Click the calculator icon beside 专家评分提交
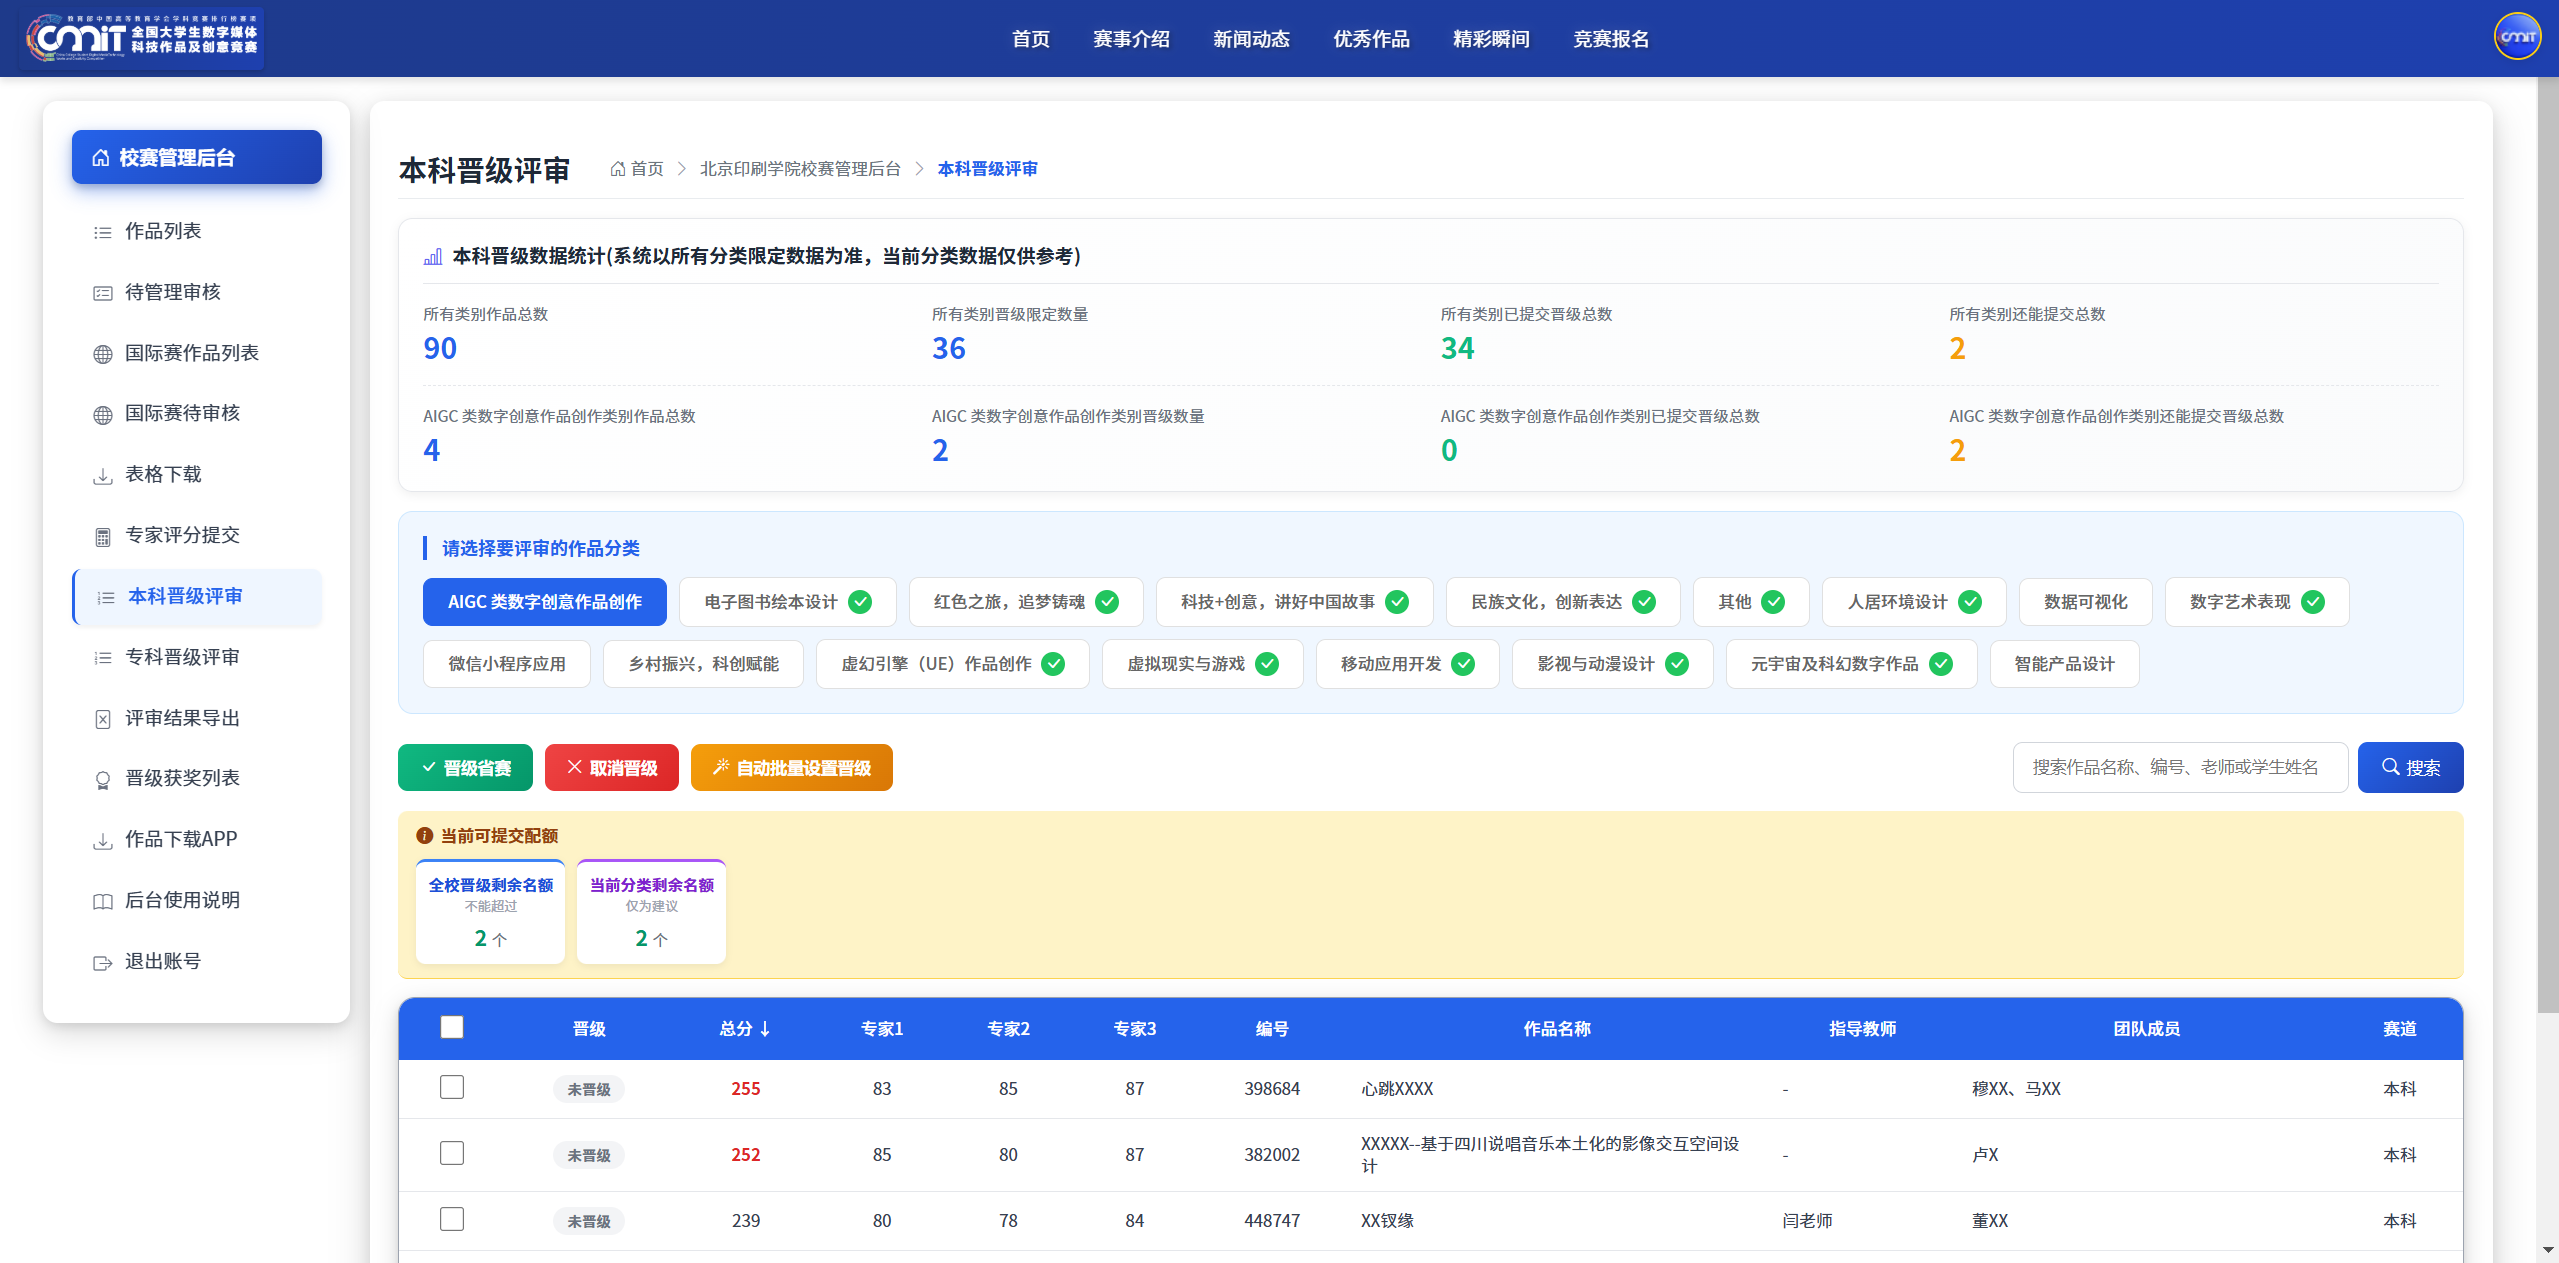 tap(103, 536)
